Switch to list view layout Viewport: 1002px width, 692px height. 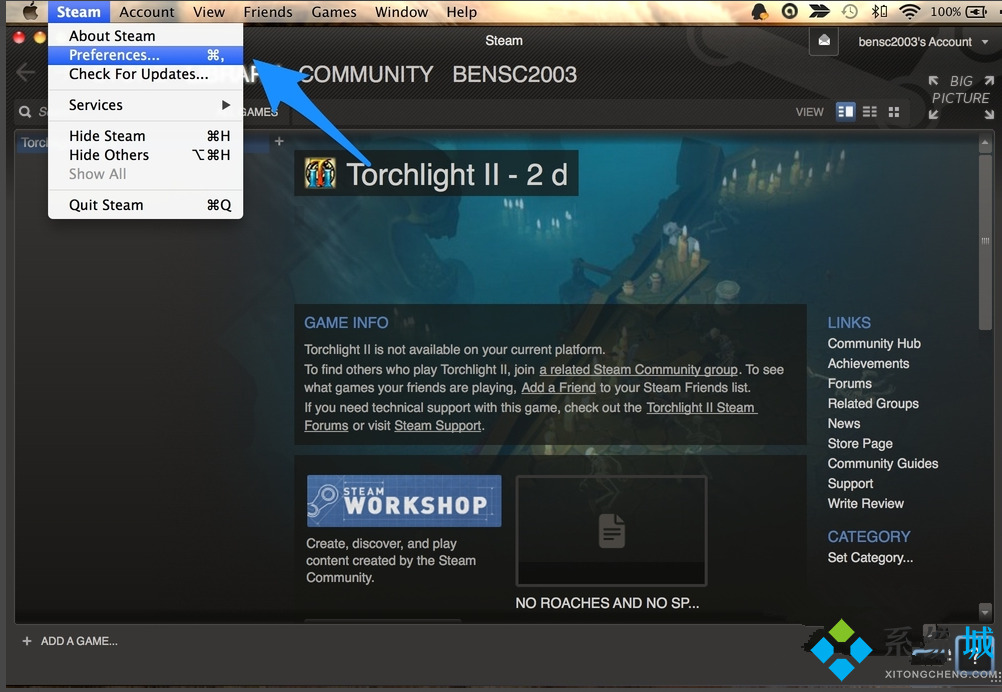click(870, 112)
